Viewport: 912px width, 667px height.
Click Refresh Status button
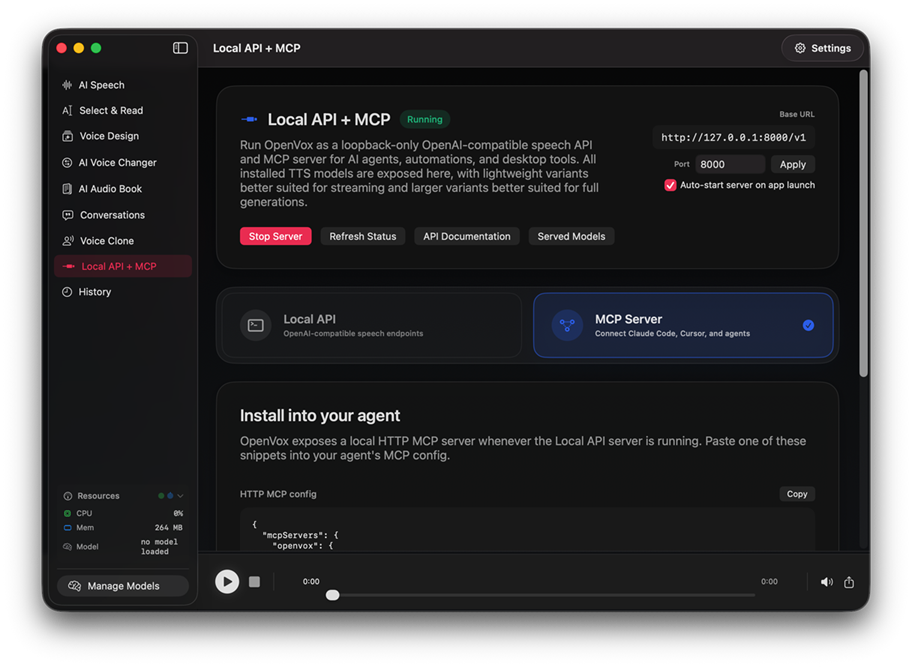(363, 236)
